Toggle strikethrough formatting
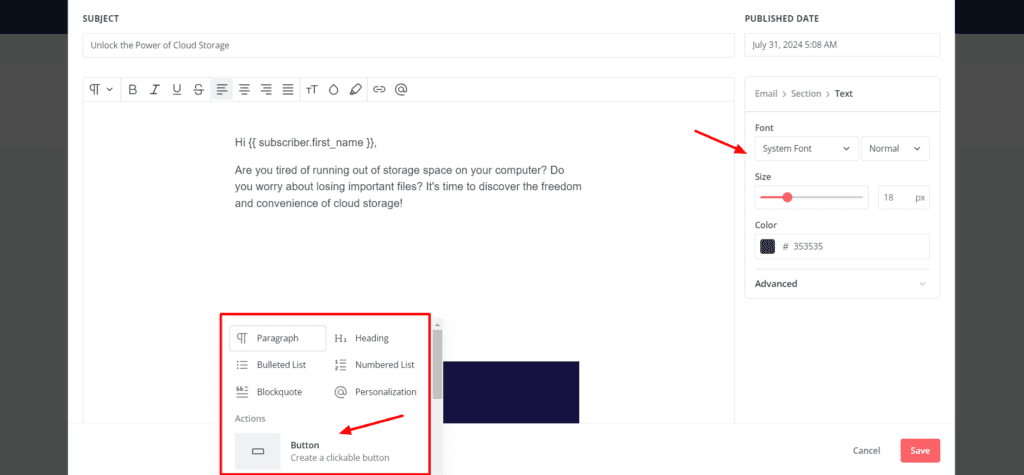Viewport: 1024px width, 475px height. (199, 90)
